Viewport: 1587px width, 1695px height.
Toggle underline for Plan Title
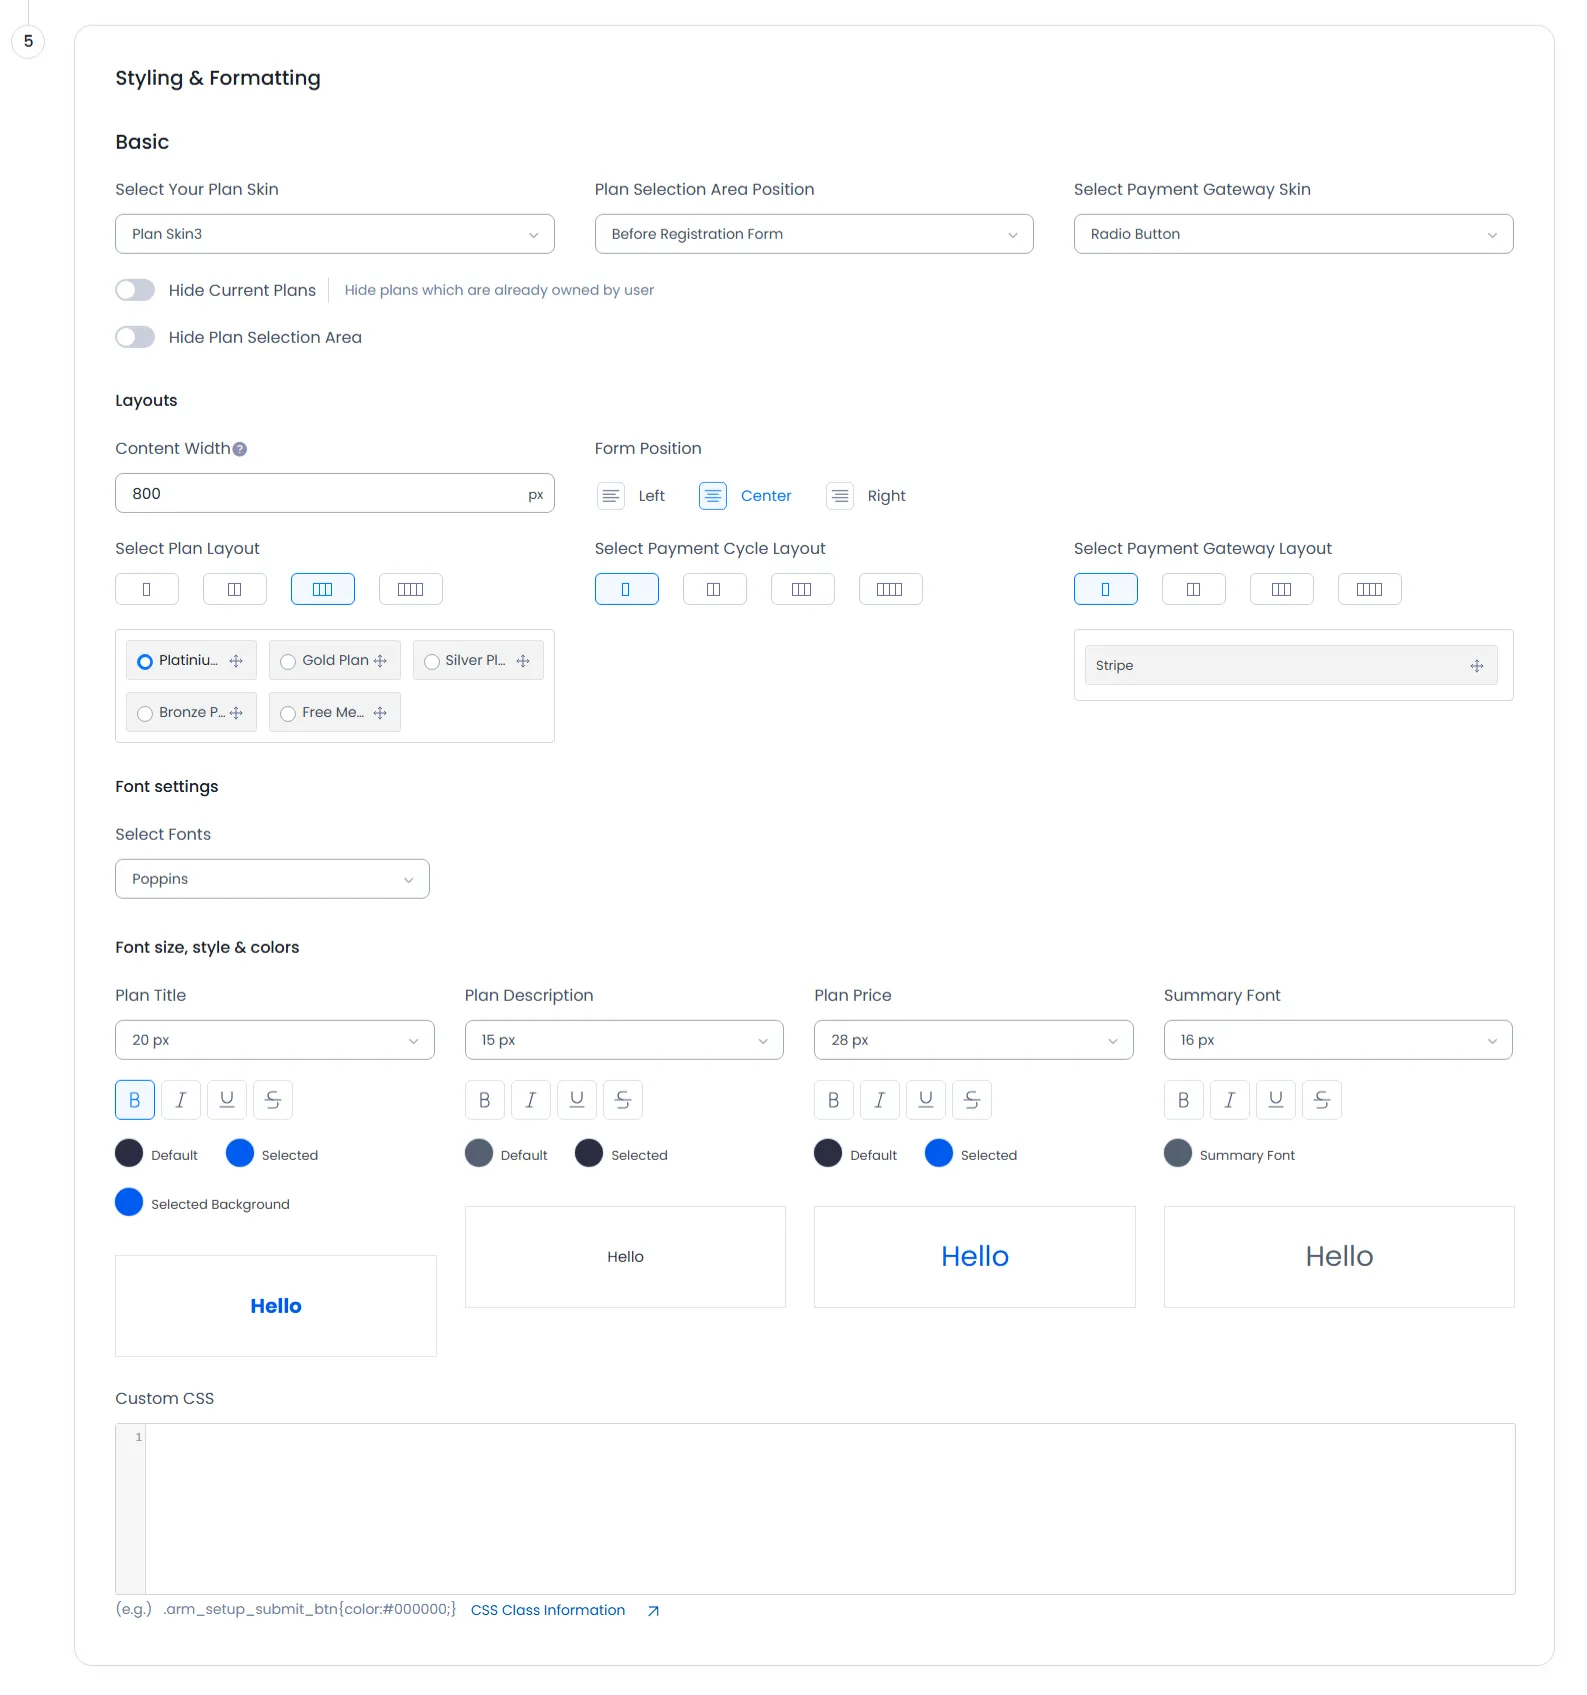(227, 1100)
